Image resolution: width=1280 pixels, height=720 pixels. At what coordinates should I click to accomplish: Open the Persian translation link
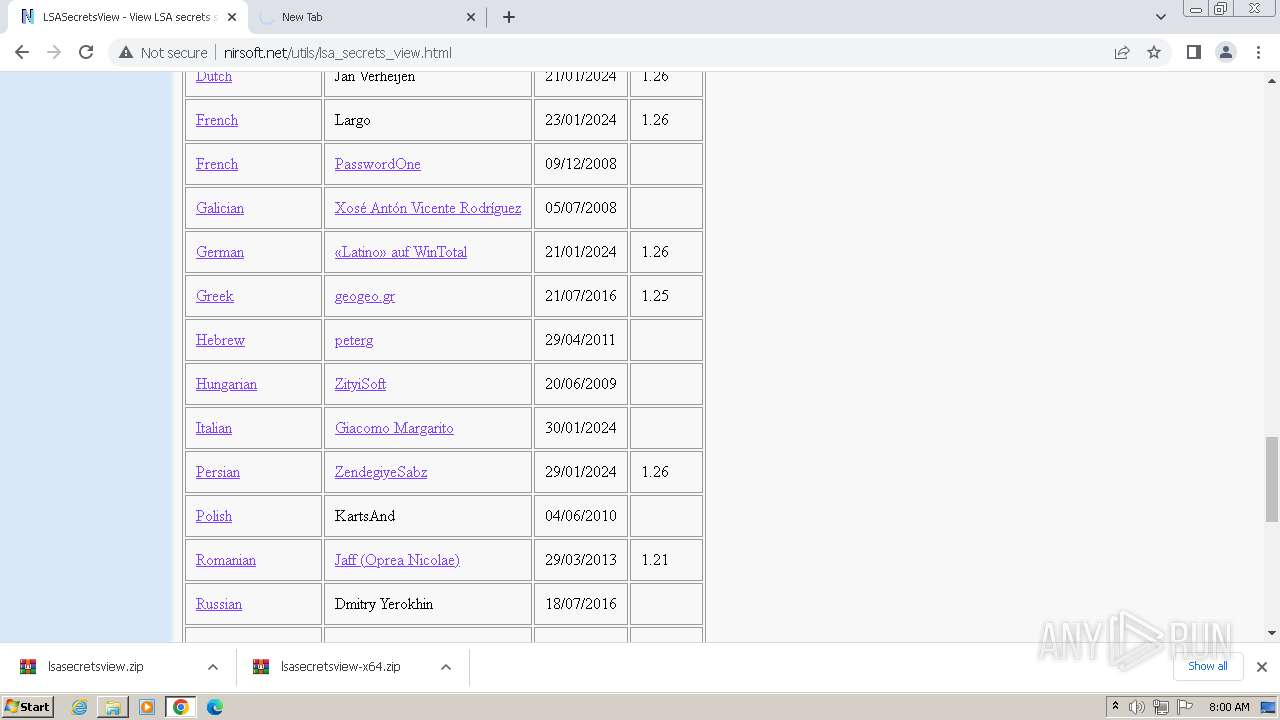pyautogui.click(x=218, y=472)
